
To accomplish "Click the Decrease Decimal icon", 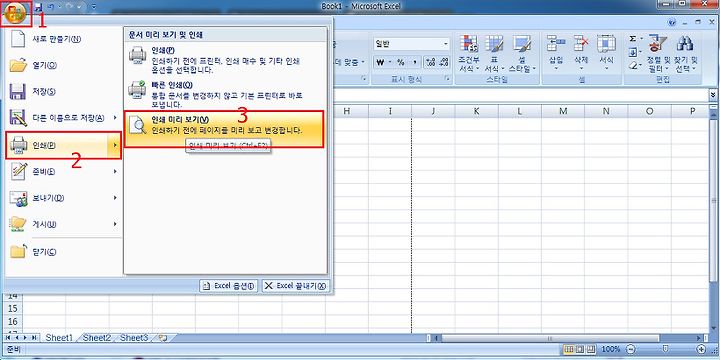I will point(444,62).
